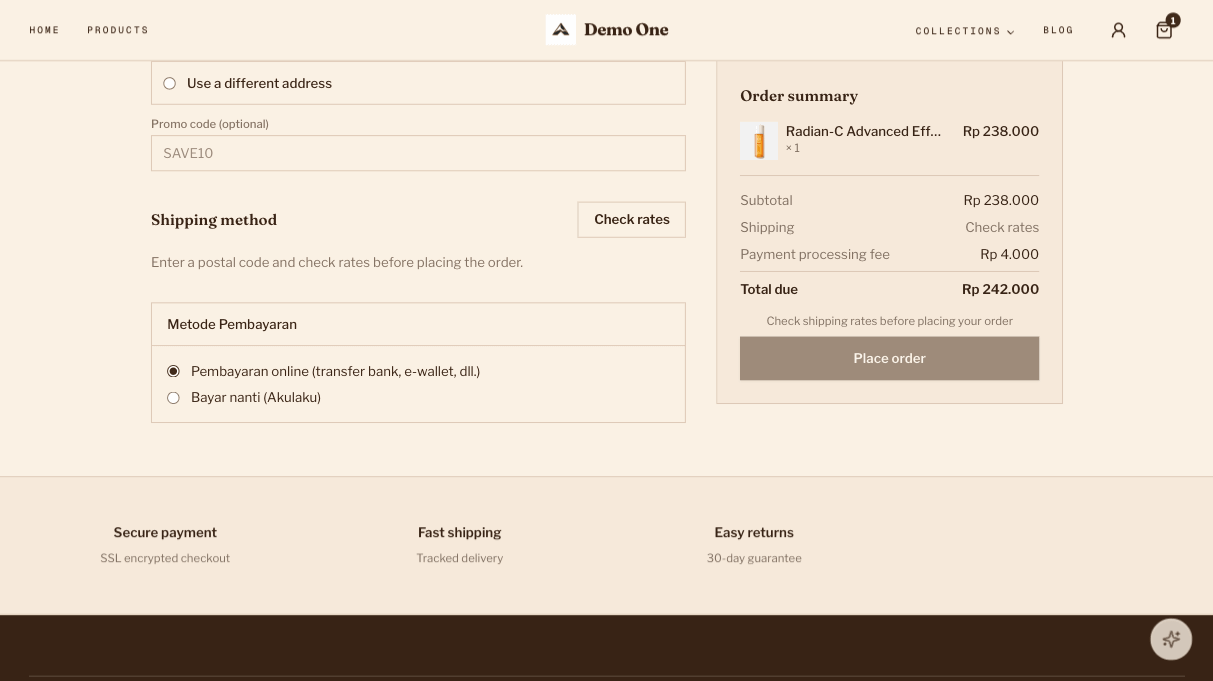
Task: Click the Radian-C product thumbnail
Action: point(759,141)
